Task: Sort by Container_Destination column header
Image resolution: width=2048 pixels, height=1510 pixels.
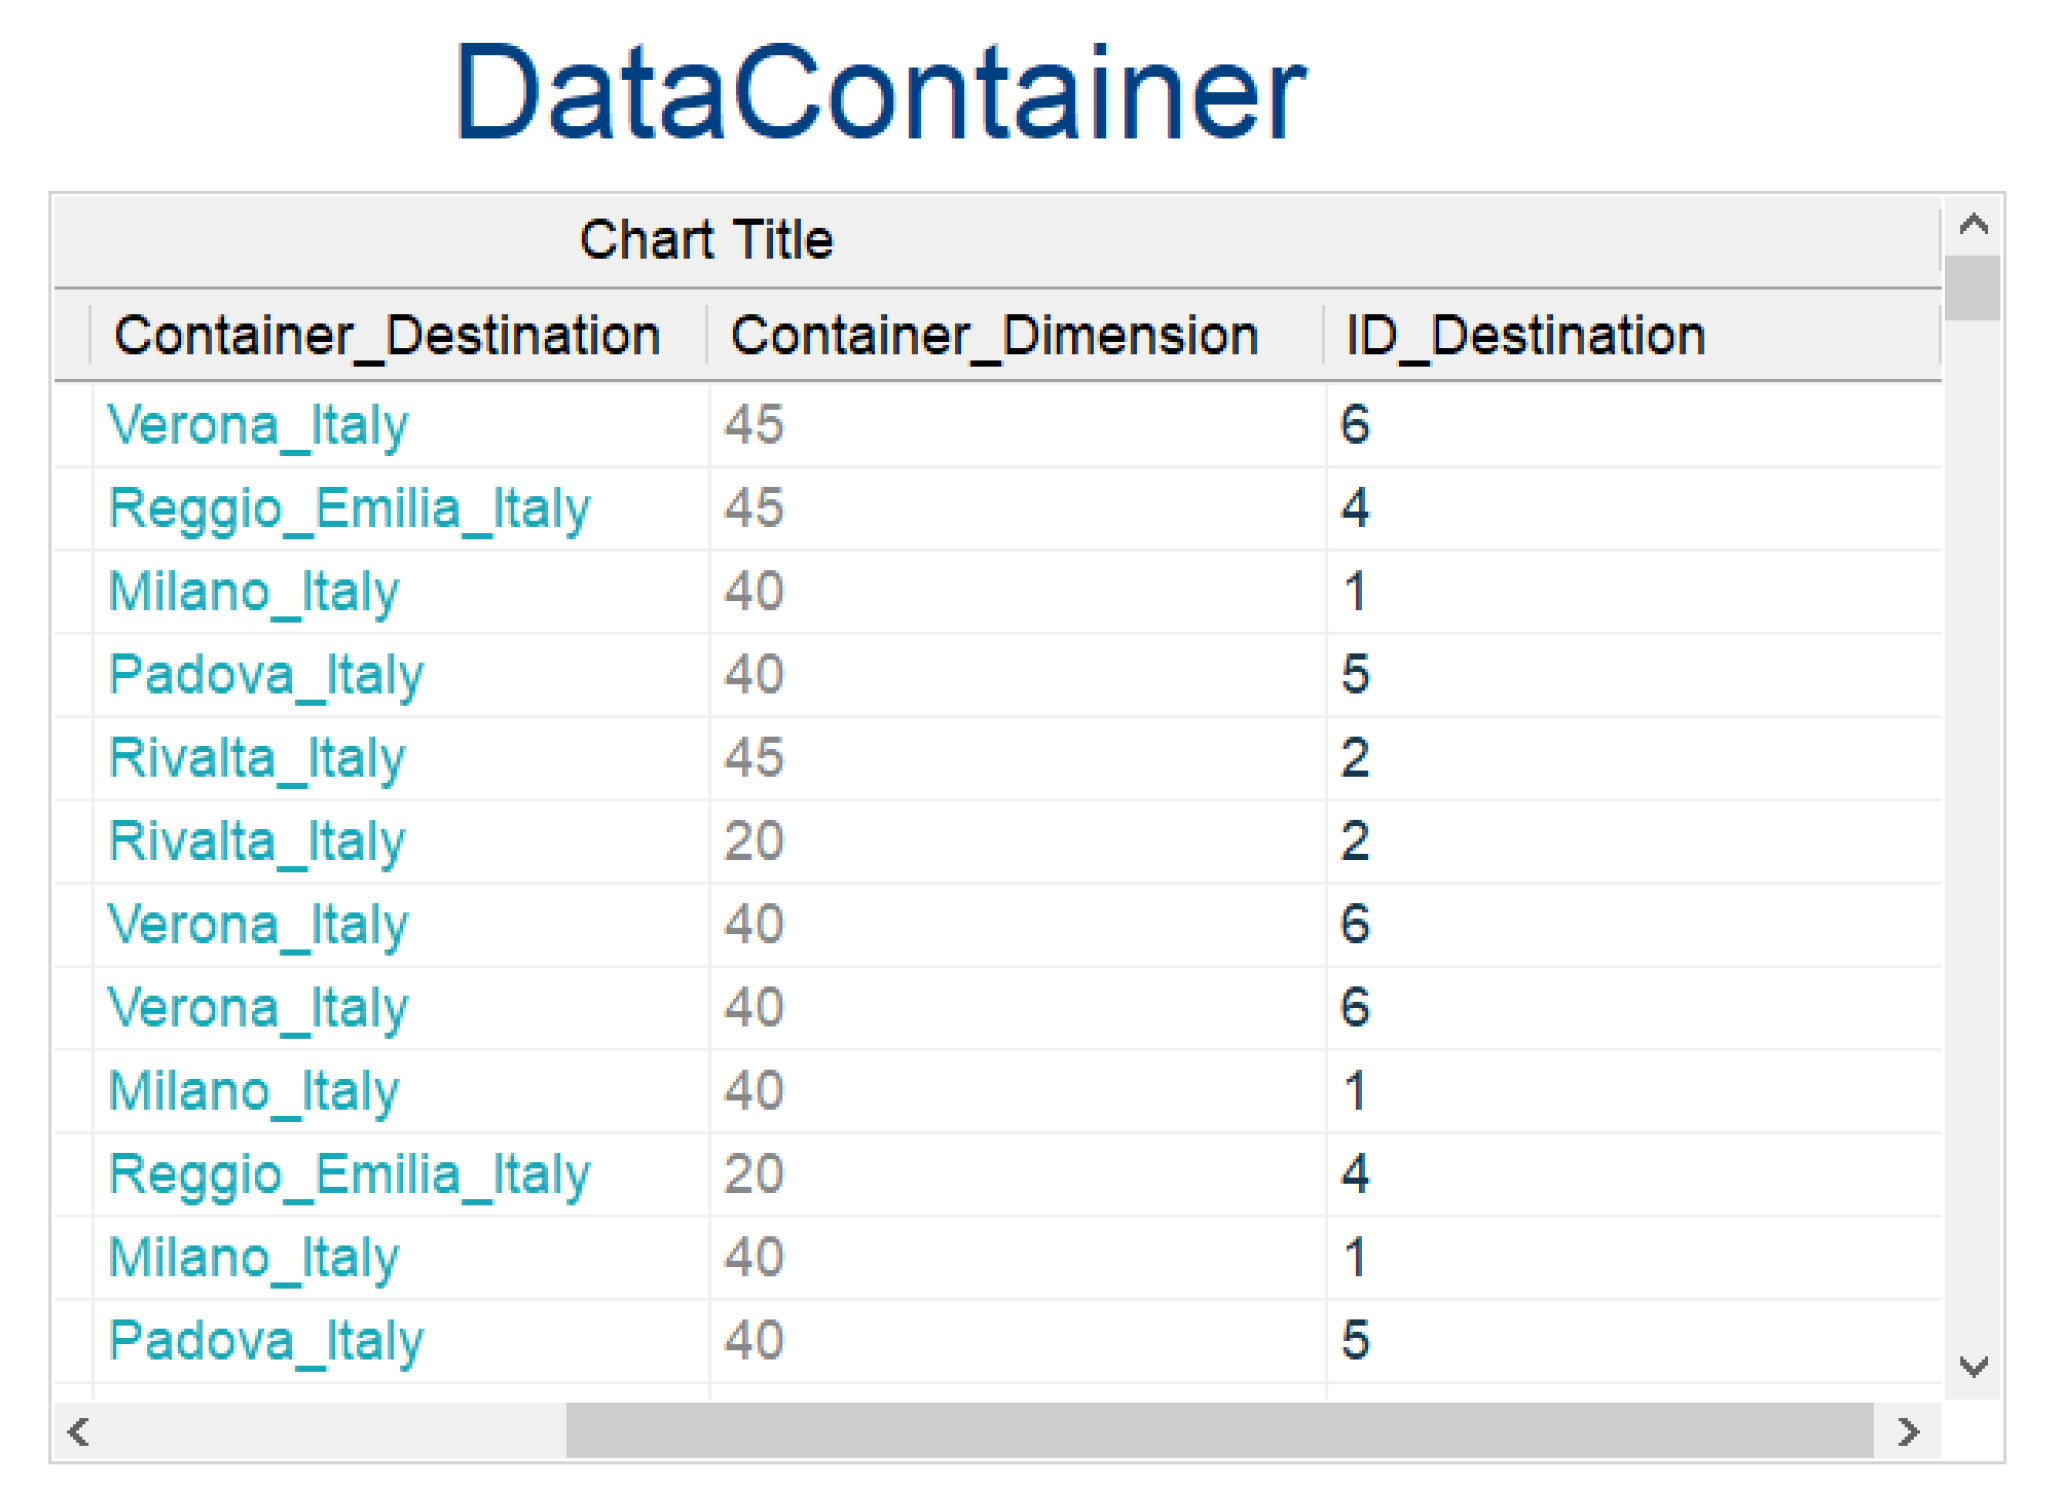Action: (387, 335)
